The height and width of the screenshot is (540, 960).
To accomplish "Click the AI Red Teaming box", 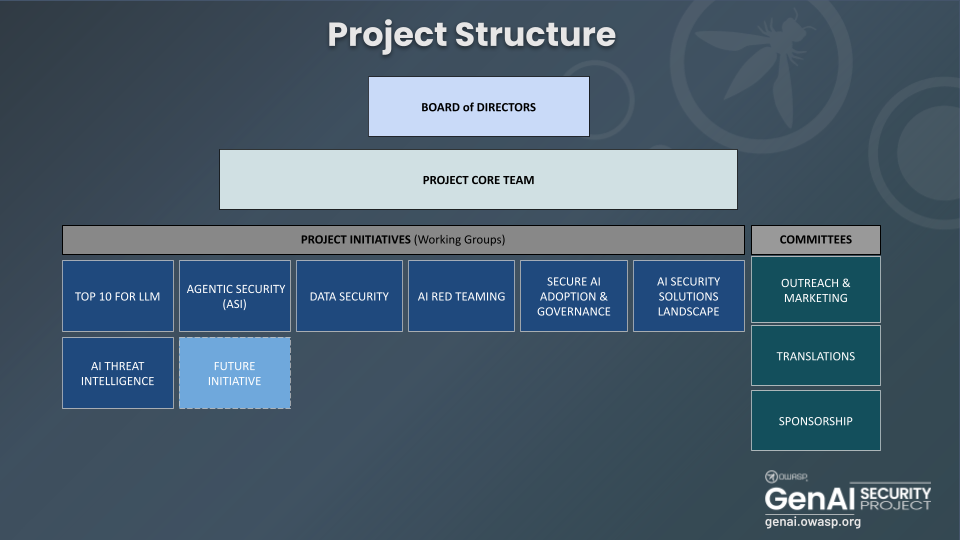I will pyautogui.click(x=461, y=296).
